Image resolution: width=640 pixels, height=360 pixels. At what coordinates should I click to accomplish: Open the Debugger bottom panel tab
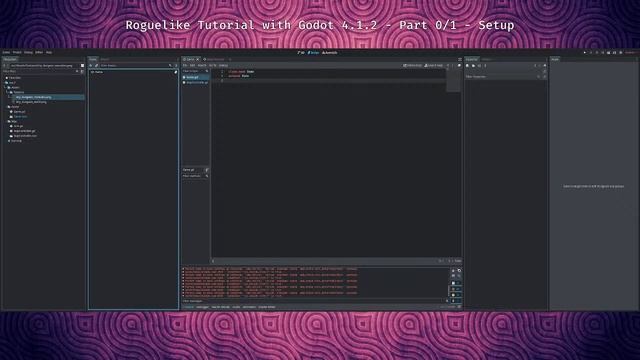[202, 307]
